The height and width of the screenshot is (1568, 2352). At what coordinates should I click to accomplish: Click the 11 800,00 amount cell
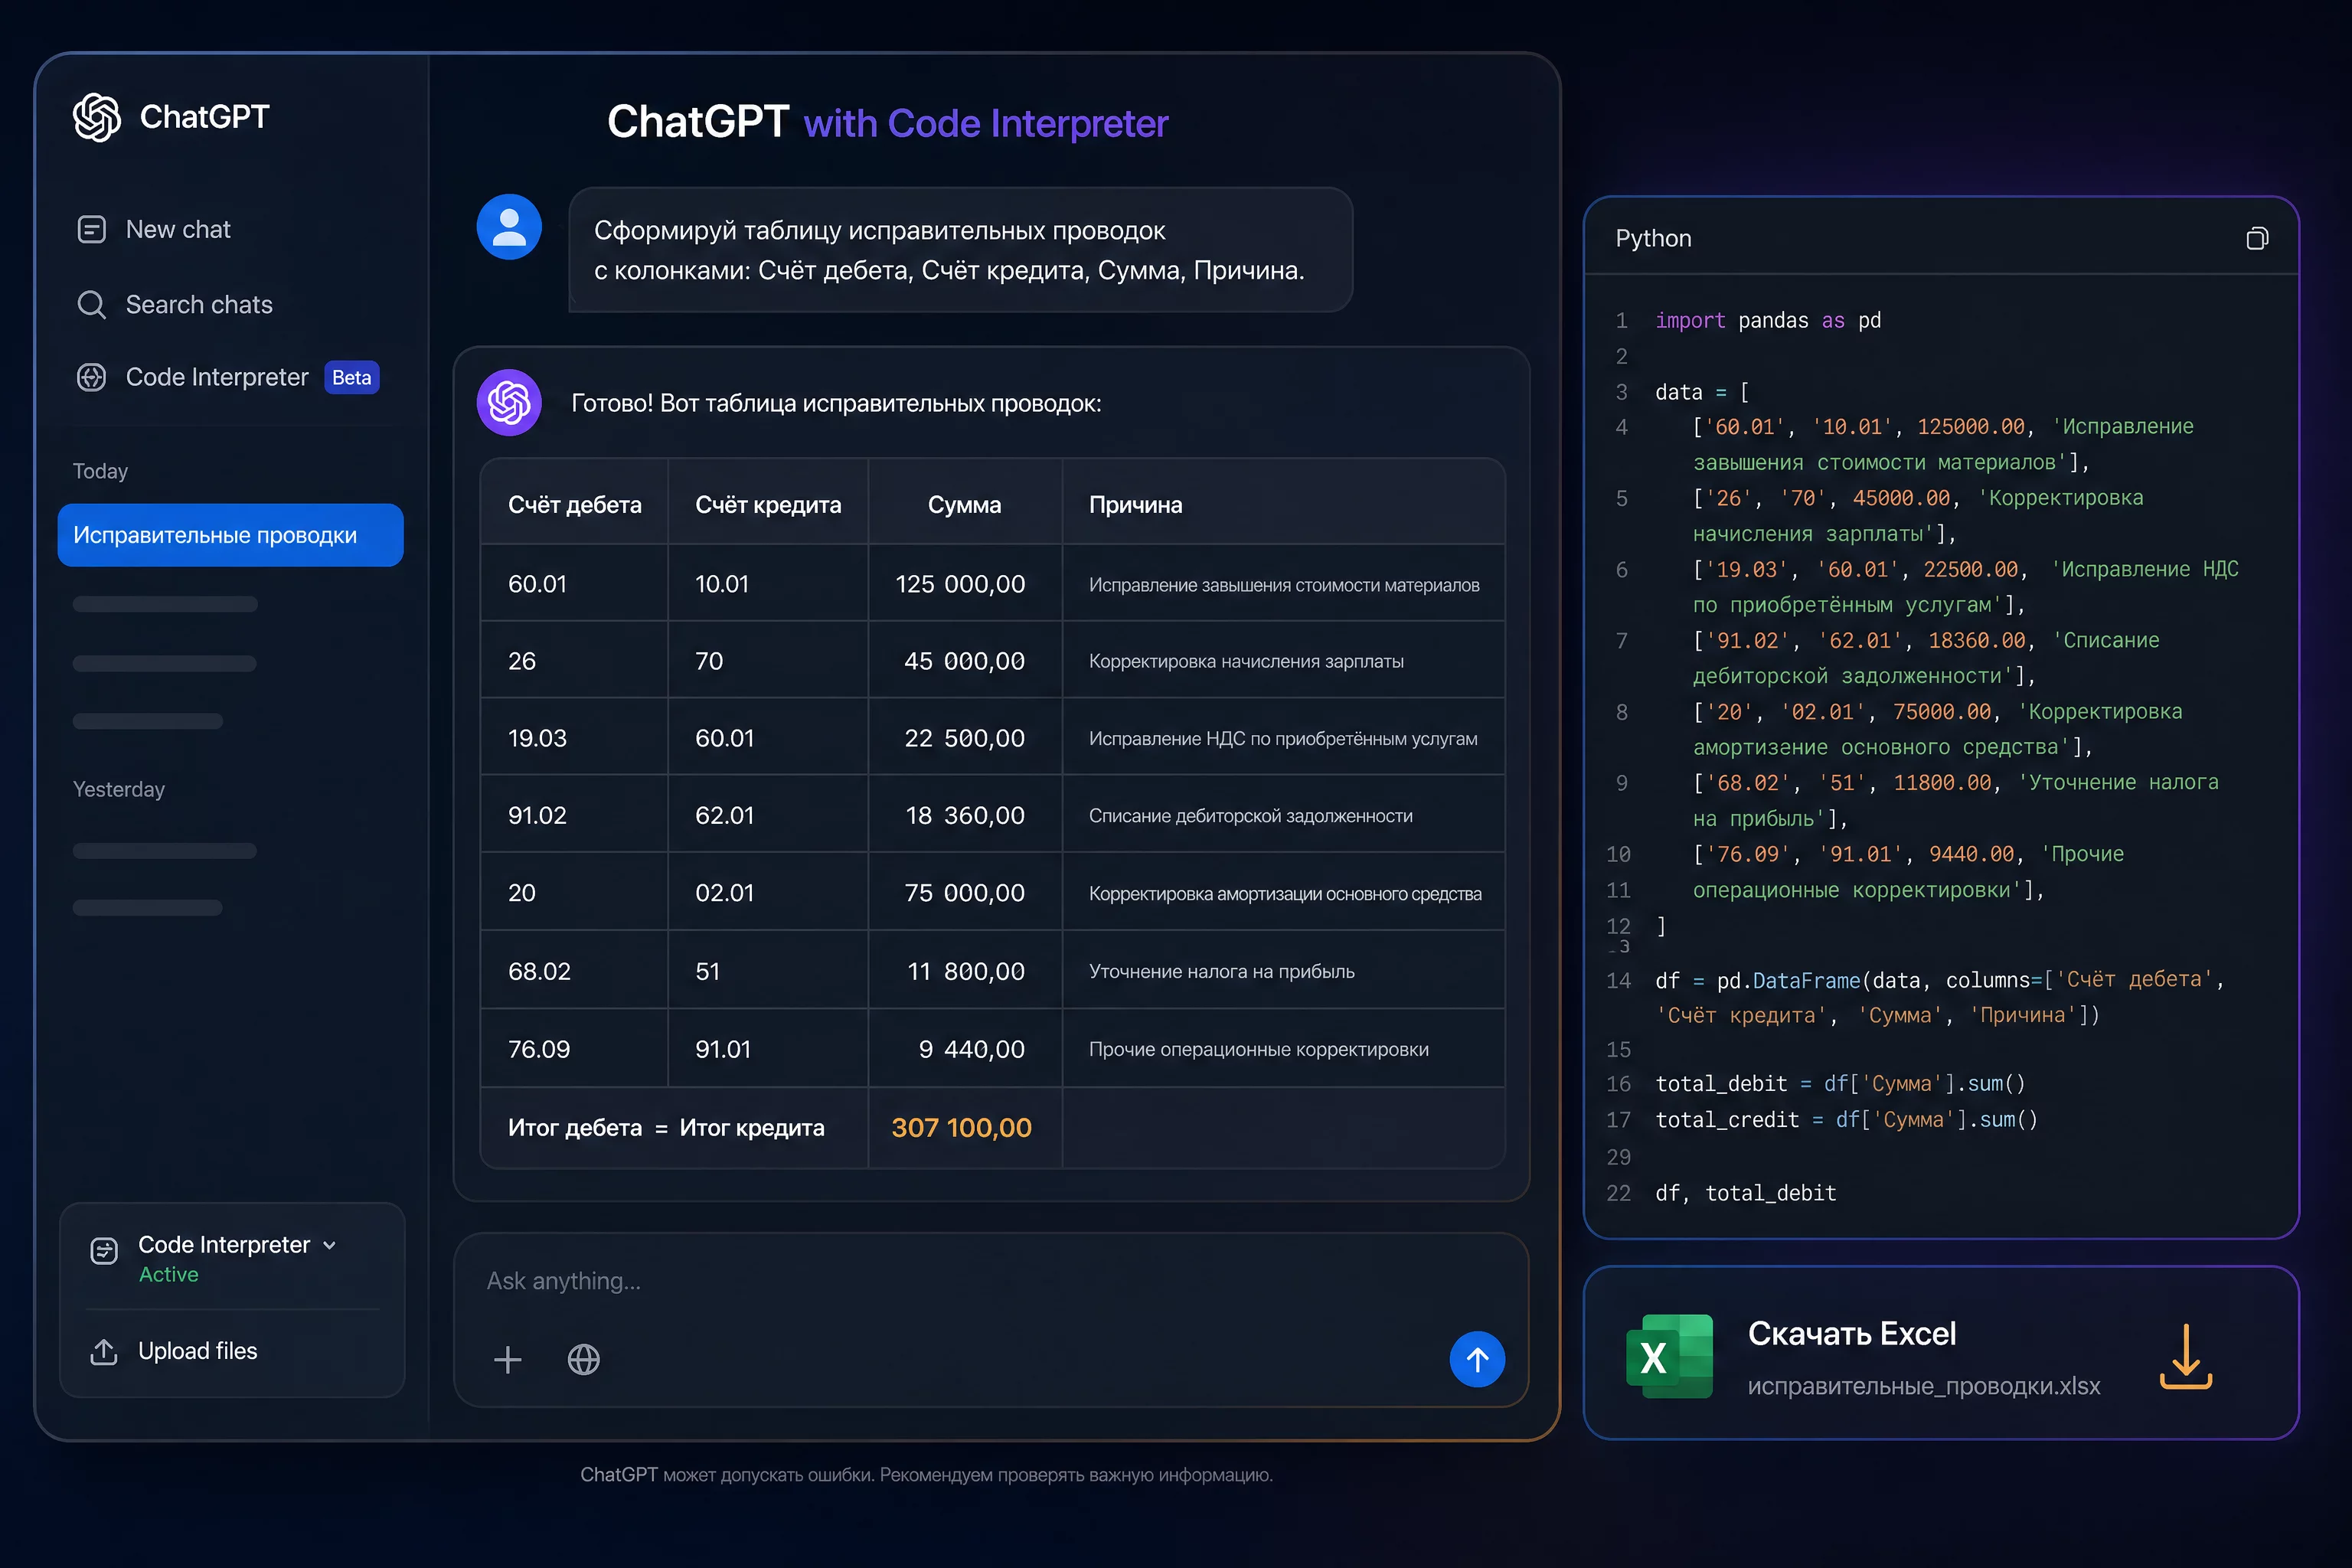point(965,971)
